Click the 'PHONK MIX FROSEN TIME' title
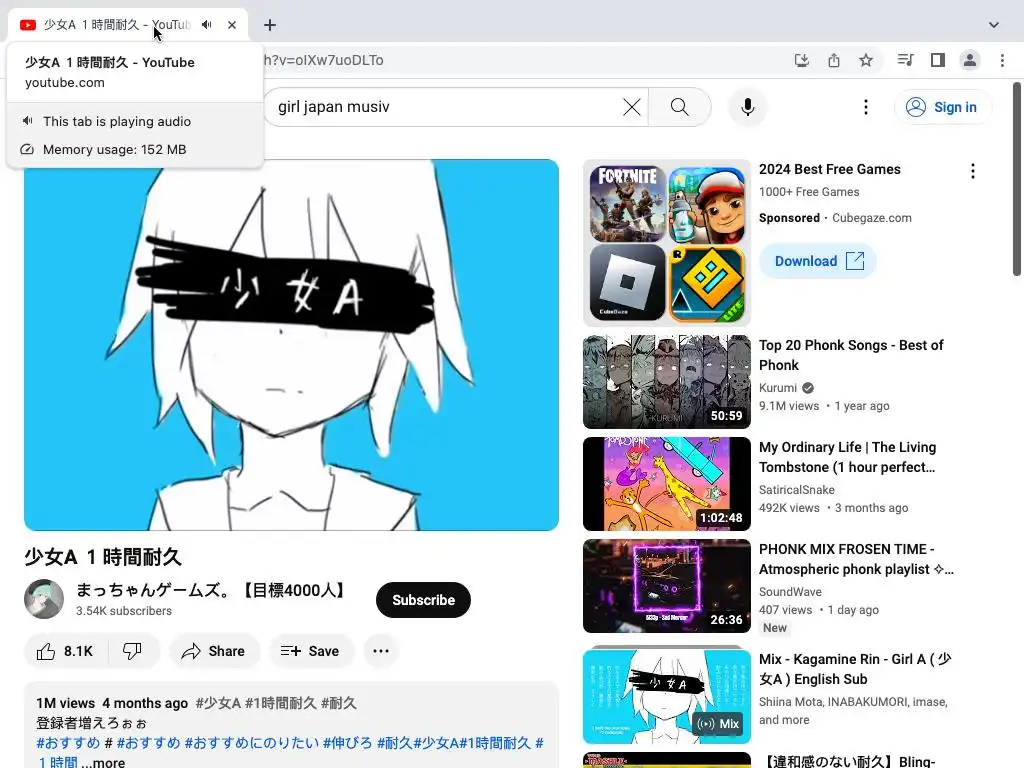 [856, 559]
